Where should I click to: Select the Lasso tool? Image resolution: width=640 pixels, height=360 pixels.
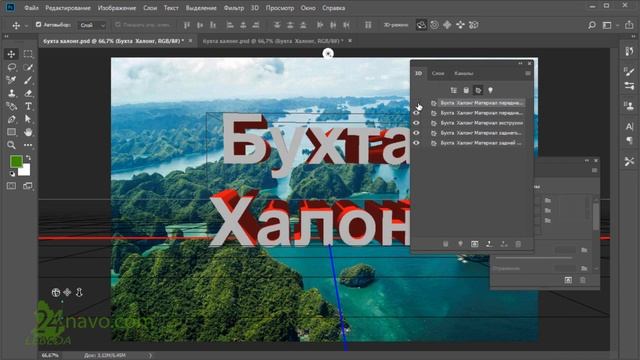tap(11, 67)
